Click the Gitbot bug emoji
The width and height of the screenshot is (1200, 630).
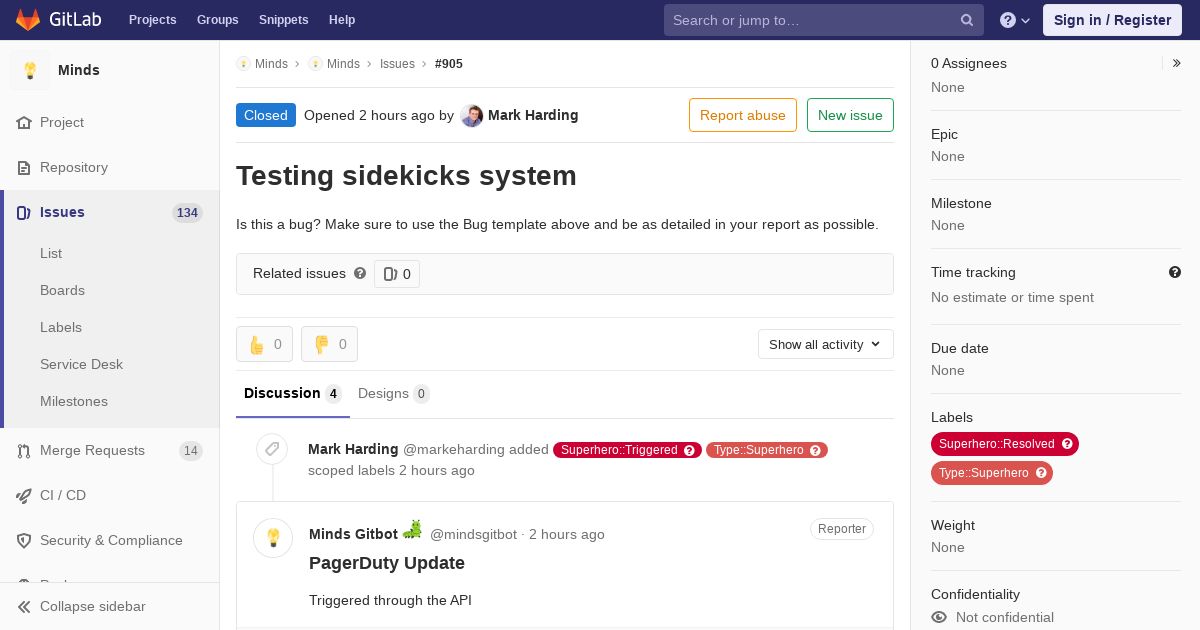[412, 530]
